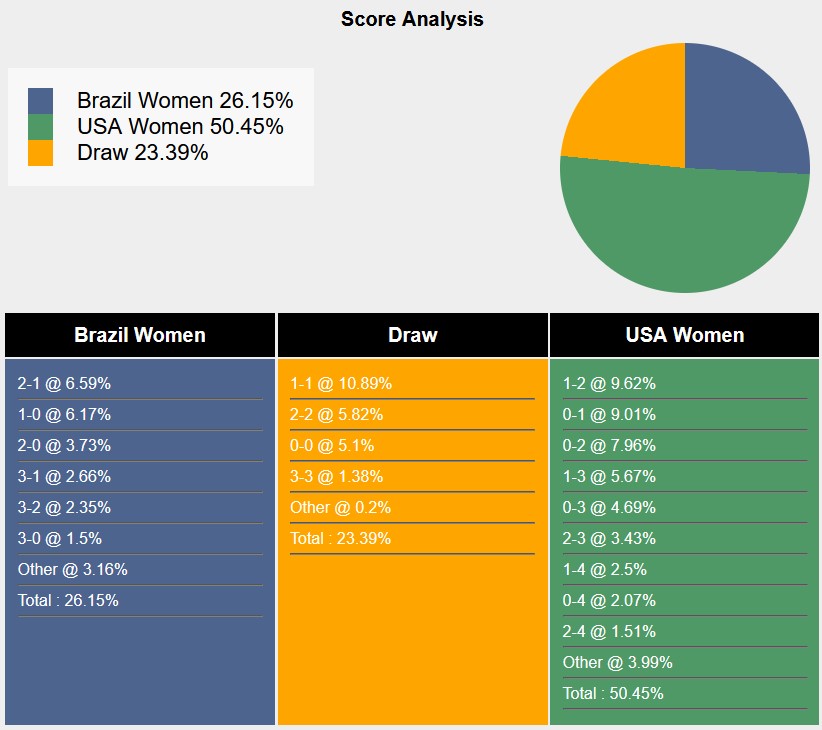Screen dimensions: 822x730
Task: Click Brazil Women 26.15% legend label
Action: [x=185, y=101]
